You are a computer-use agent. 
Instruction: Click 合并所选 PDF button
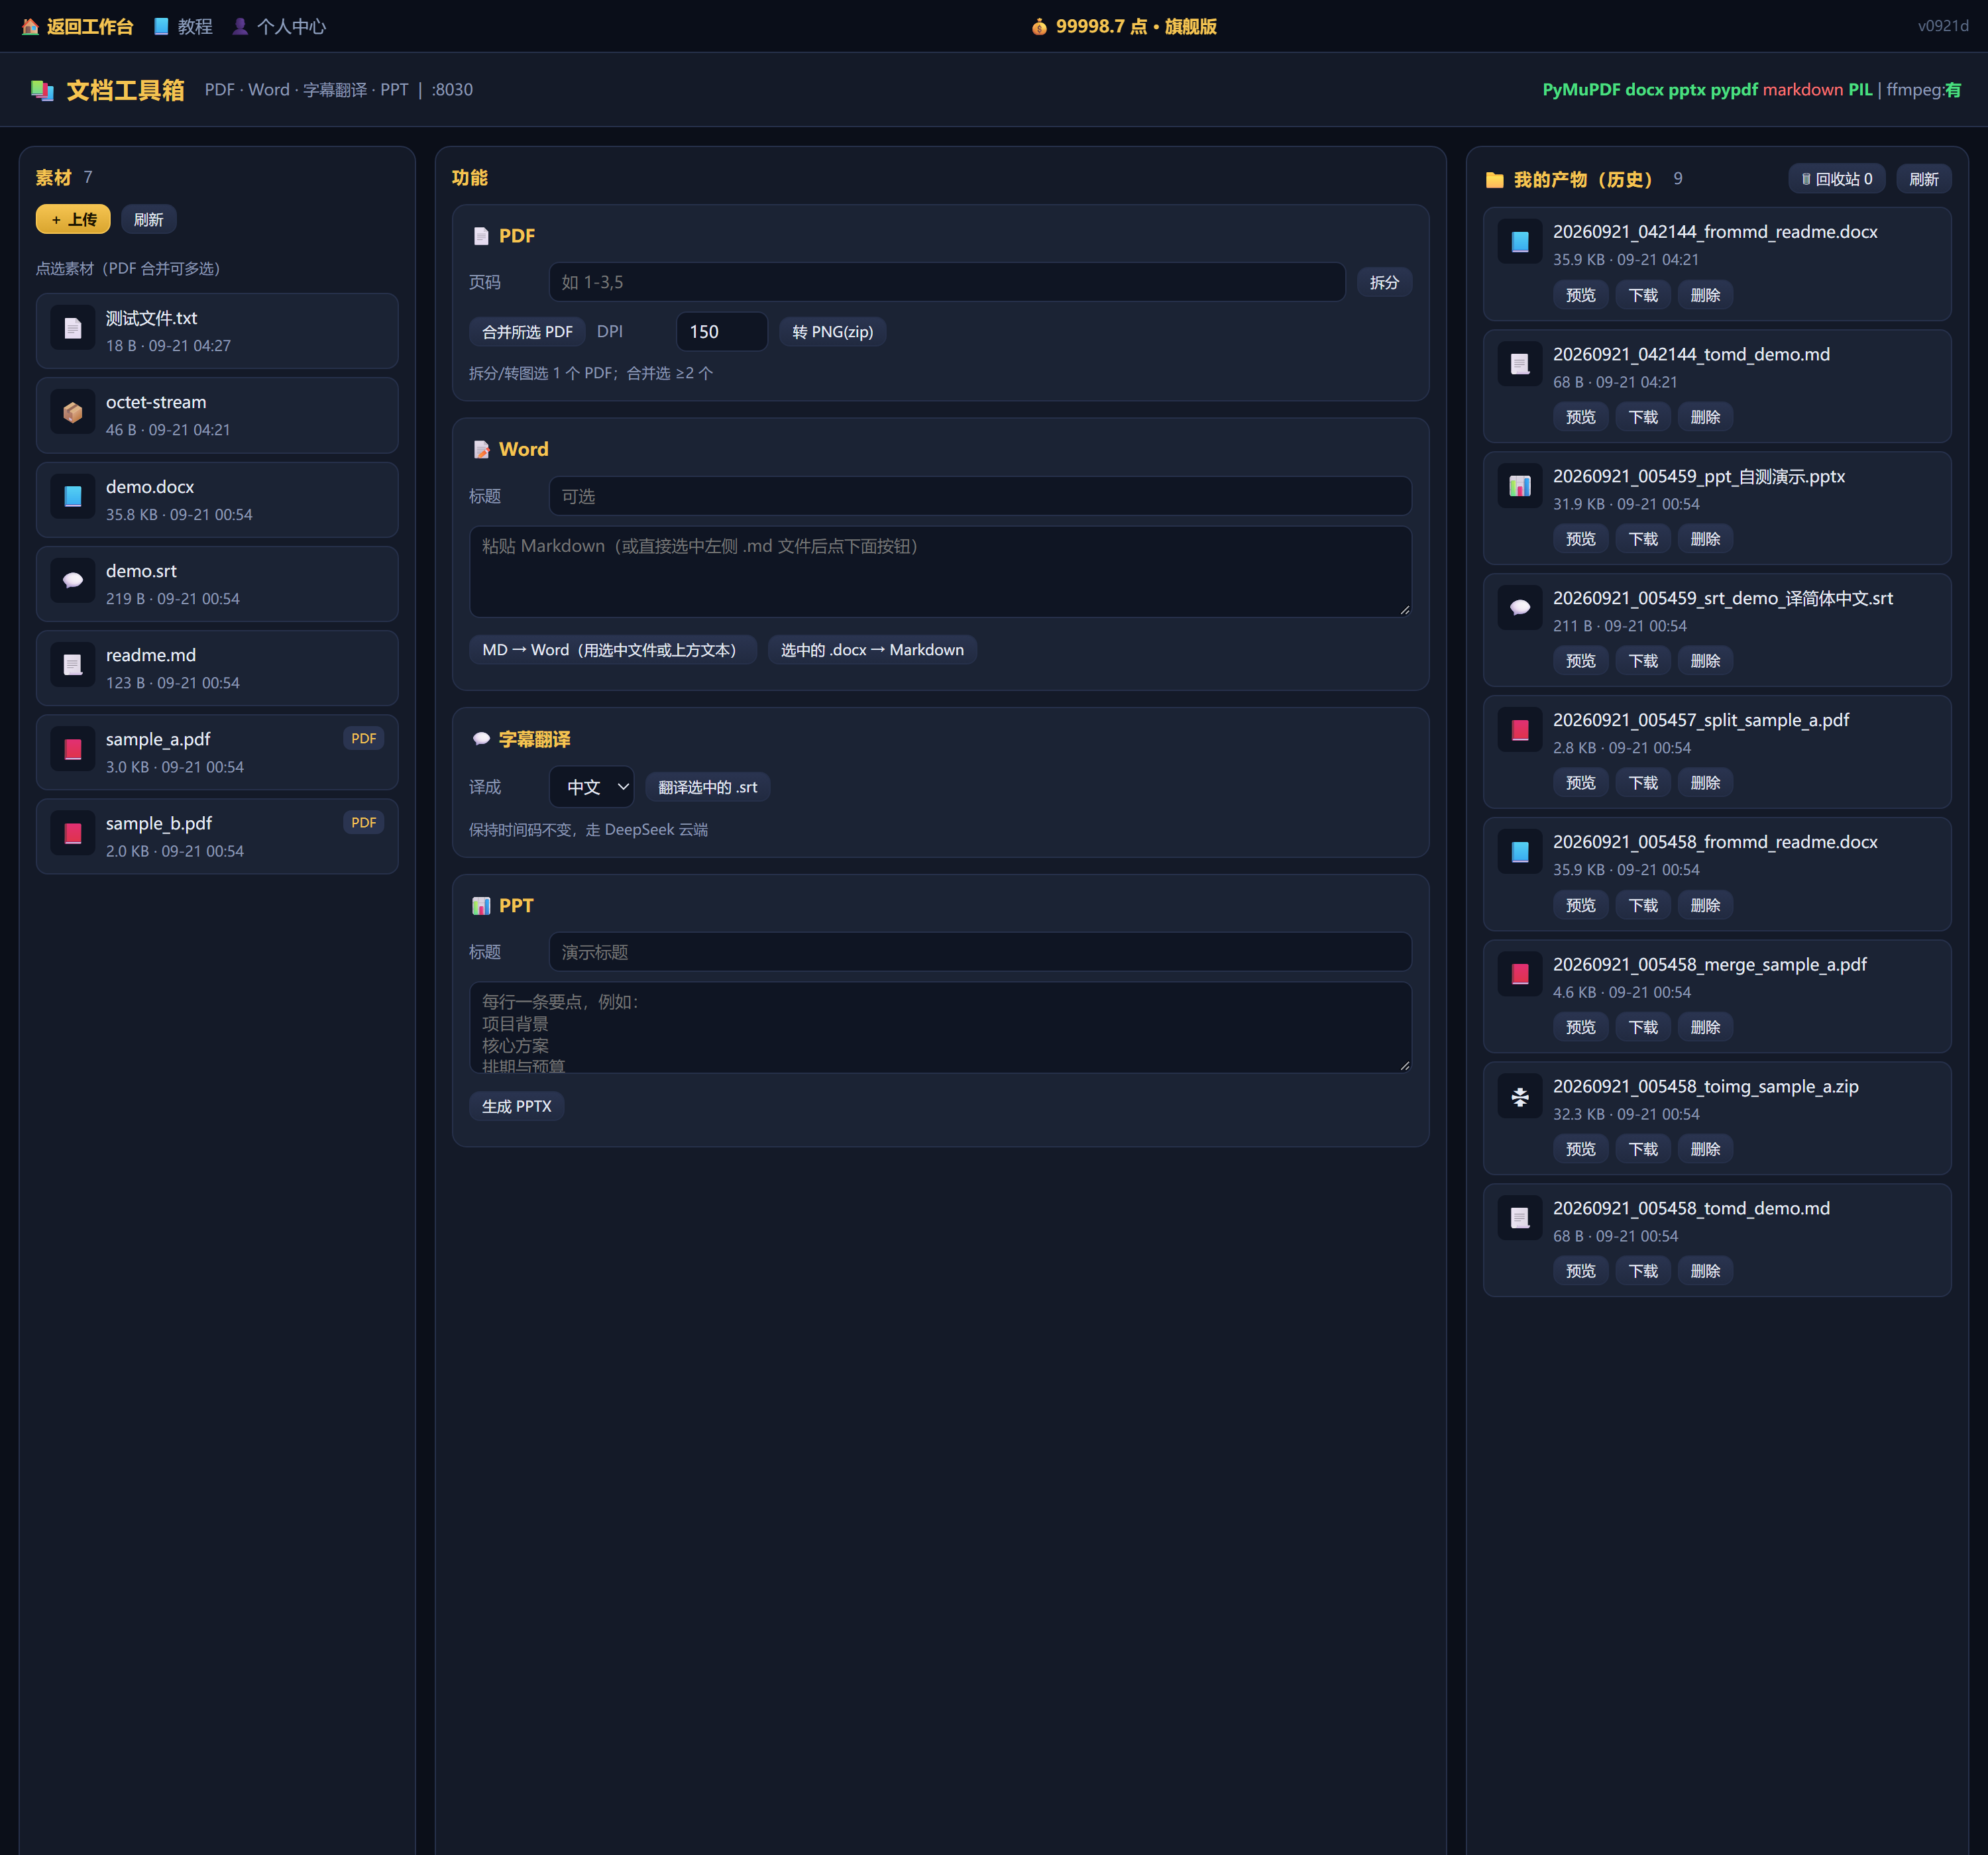[x=527, y=331]
